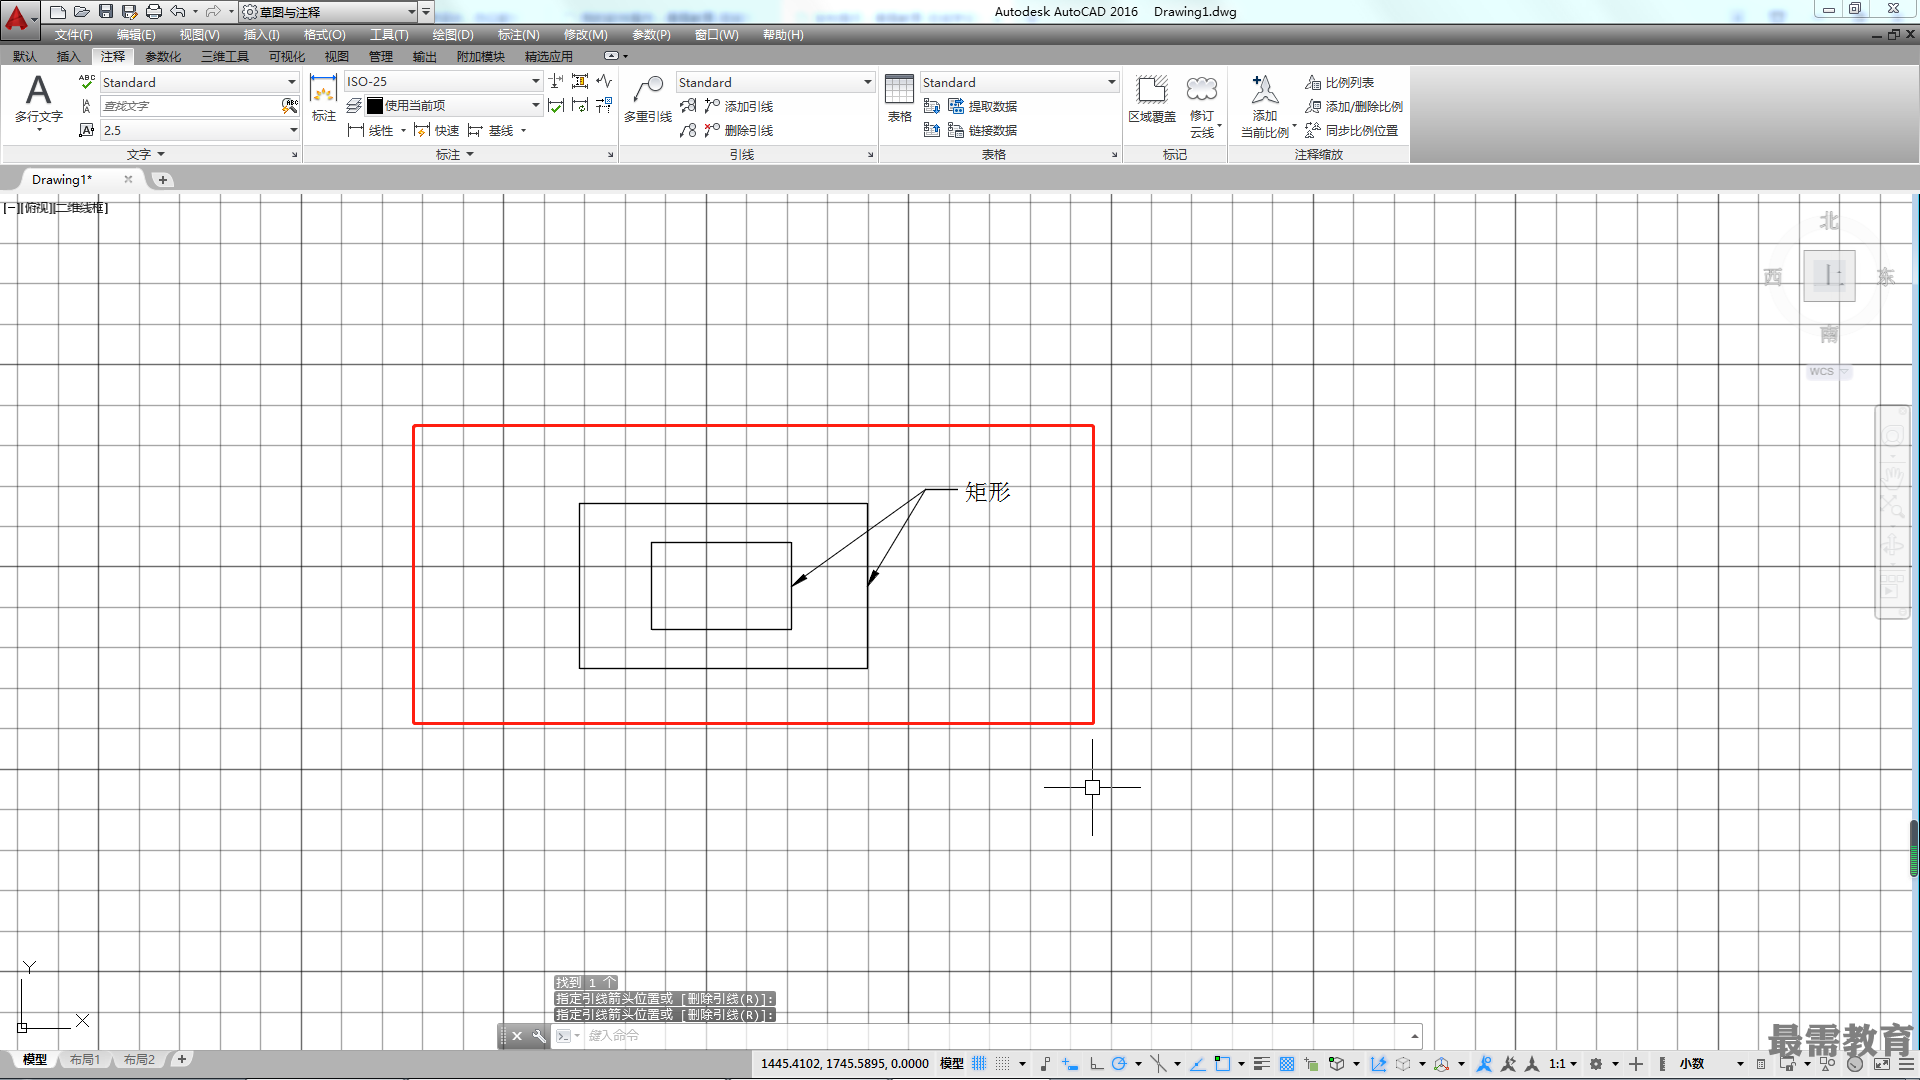Viewport: 1920px width, 1080px height.
Task: Toggle ortho mode in status bar
Action: [1096, 1063]
